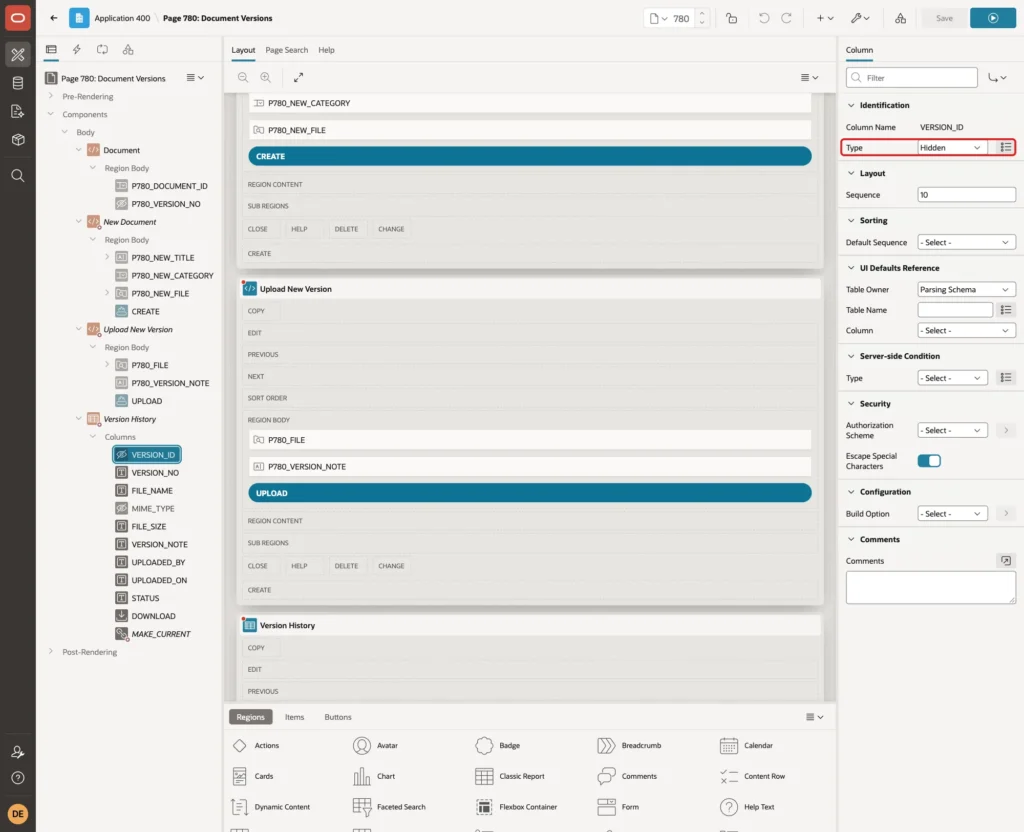This screenshot has height=832, width=1024.
Task: Select the Classic Report region type
Action: tap(511, 776)
